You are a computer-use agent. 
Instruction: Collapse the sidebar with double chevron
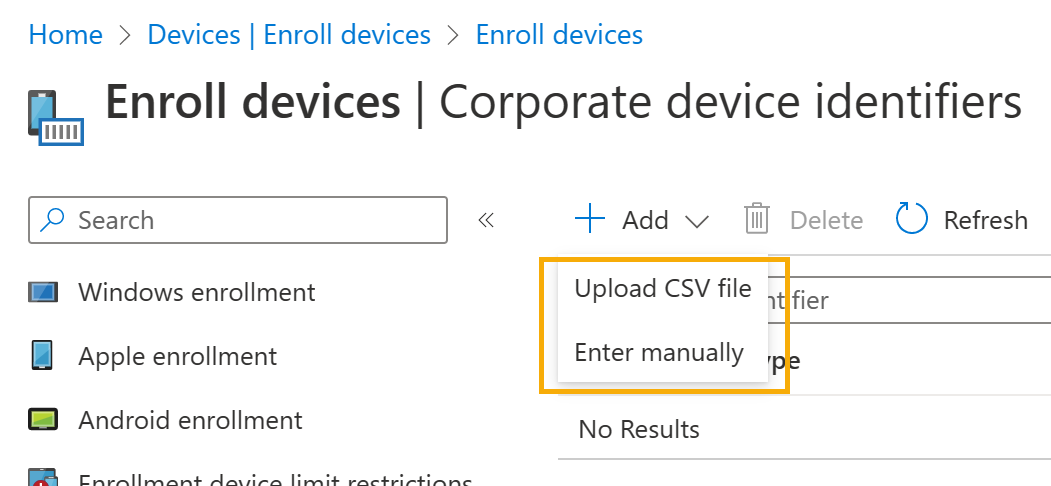486,220
